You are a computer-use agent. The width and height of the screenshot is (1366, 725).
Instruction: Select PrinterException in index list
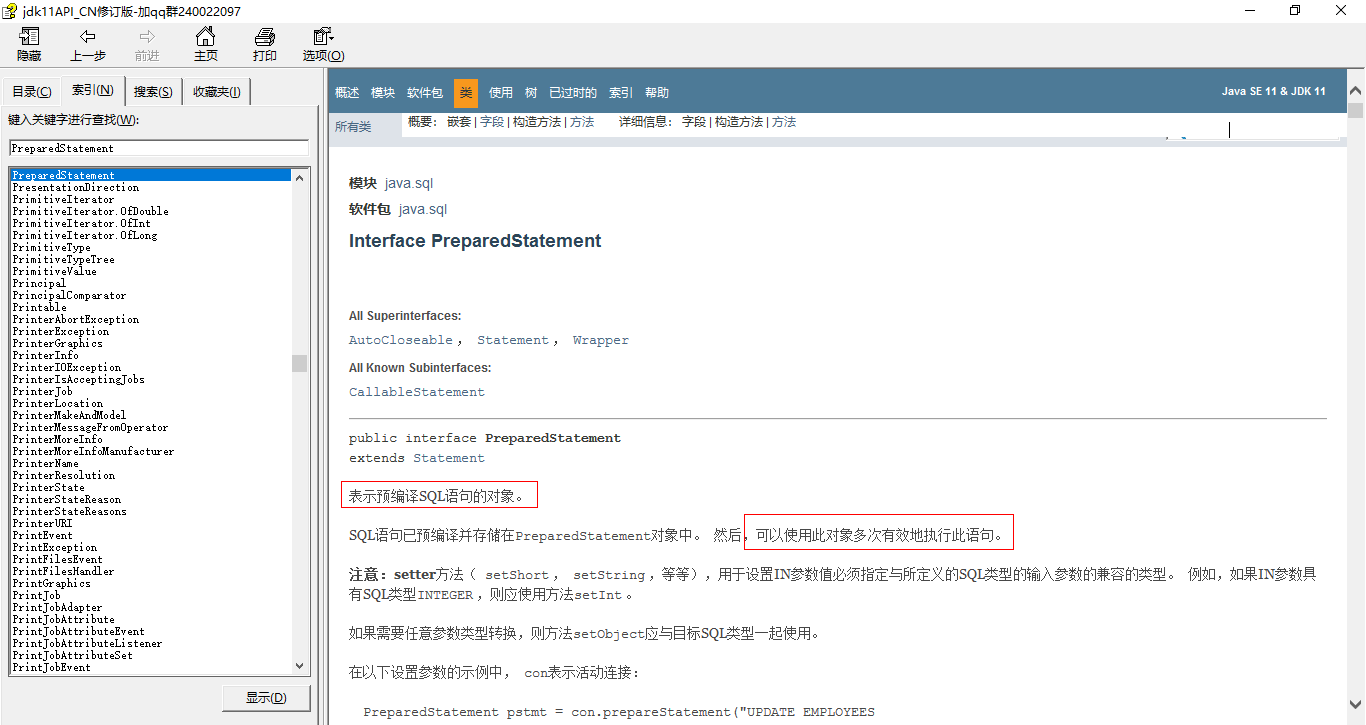click(x=61, y=331)
